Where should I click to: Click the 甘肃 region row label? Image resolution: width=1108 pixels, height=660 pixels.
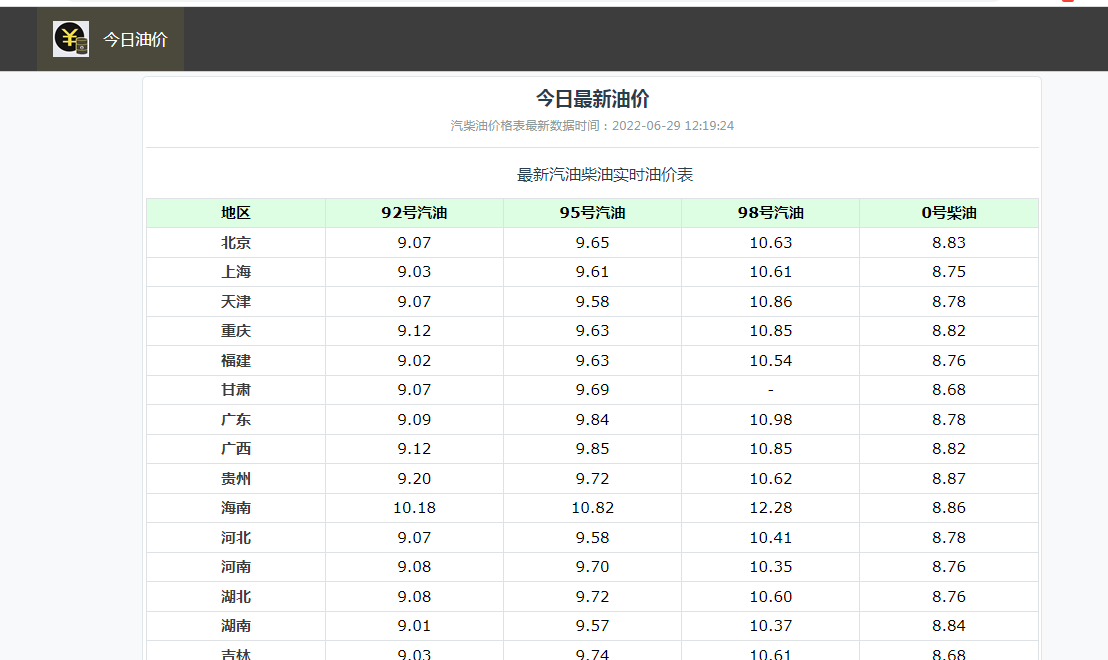click(236, 390)
